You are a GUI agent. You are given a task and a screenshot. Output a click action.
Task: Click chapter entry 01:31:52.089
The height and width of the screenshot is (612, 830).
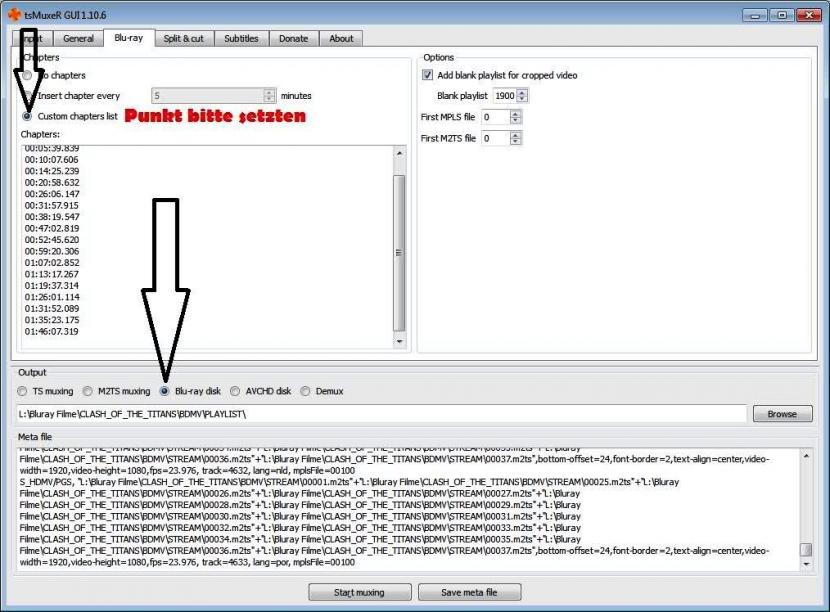[x=52, y=309]
